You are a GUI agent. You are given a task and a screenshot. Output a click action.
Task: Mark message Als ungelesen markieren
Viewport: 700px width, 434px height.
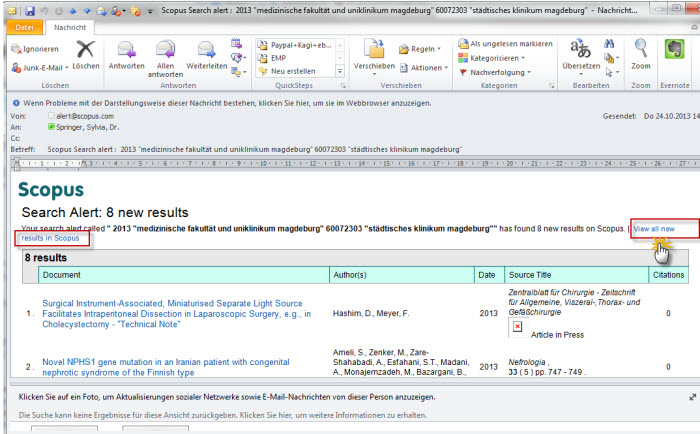pyautogui.click(x=505, y=43)
